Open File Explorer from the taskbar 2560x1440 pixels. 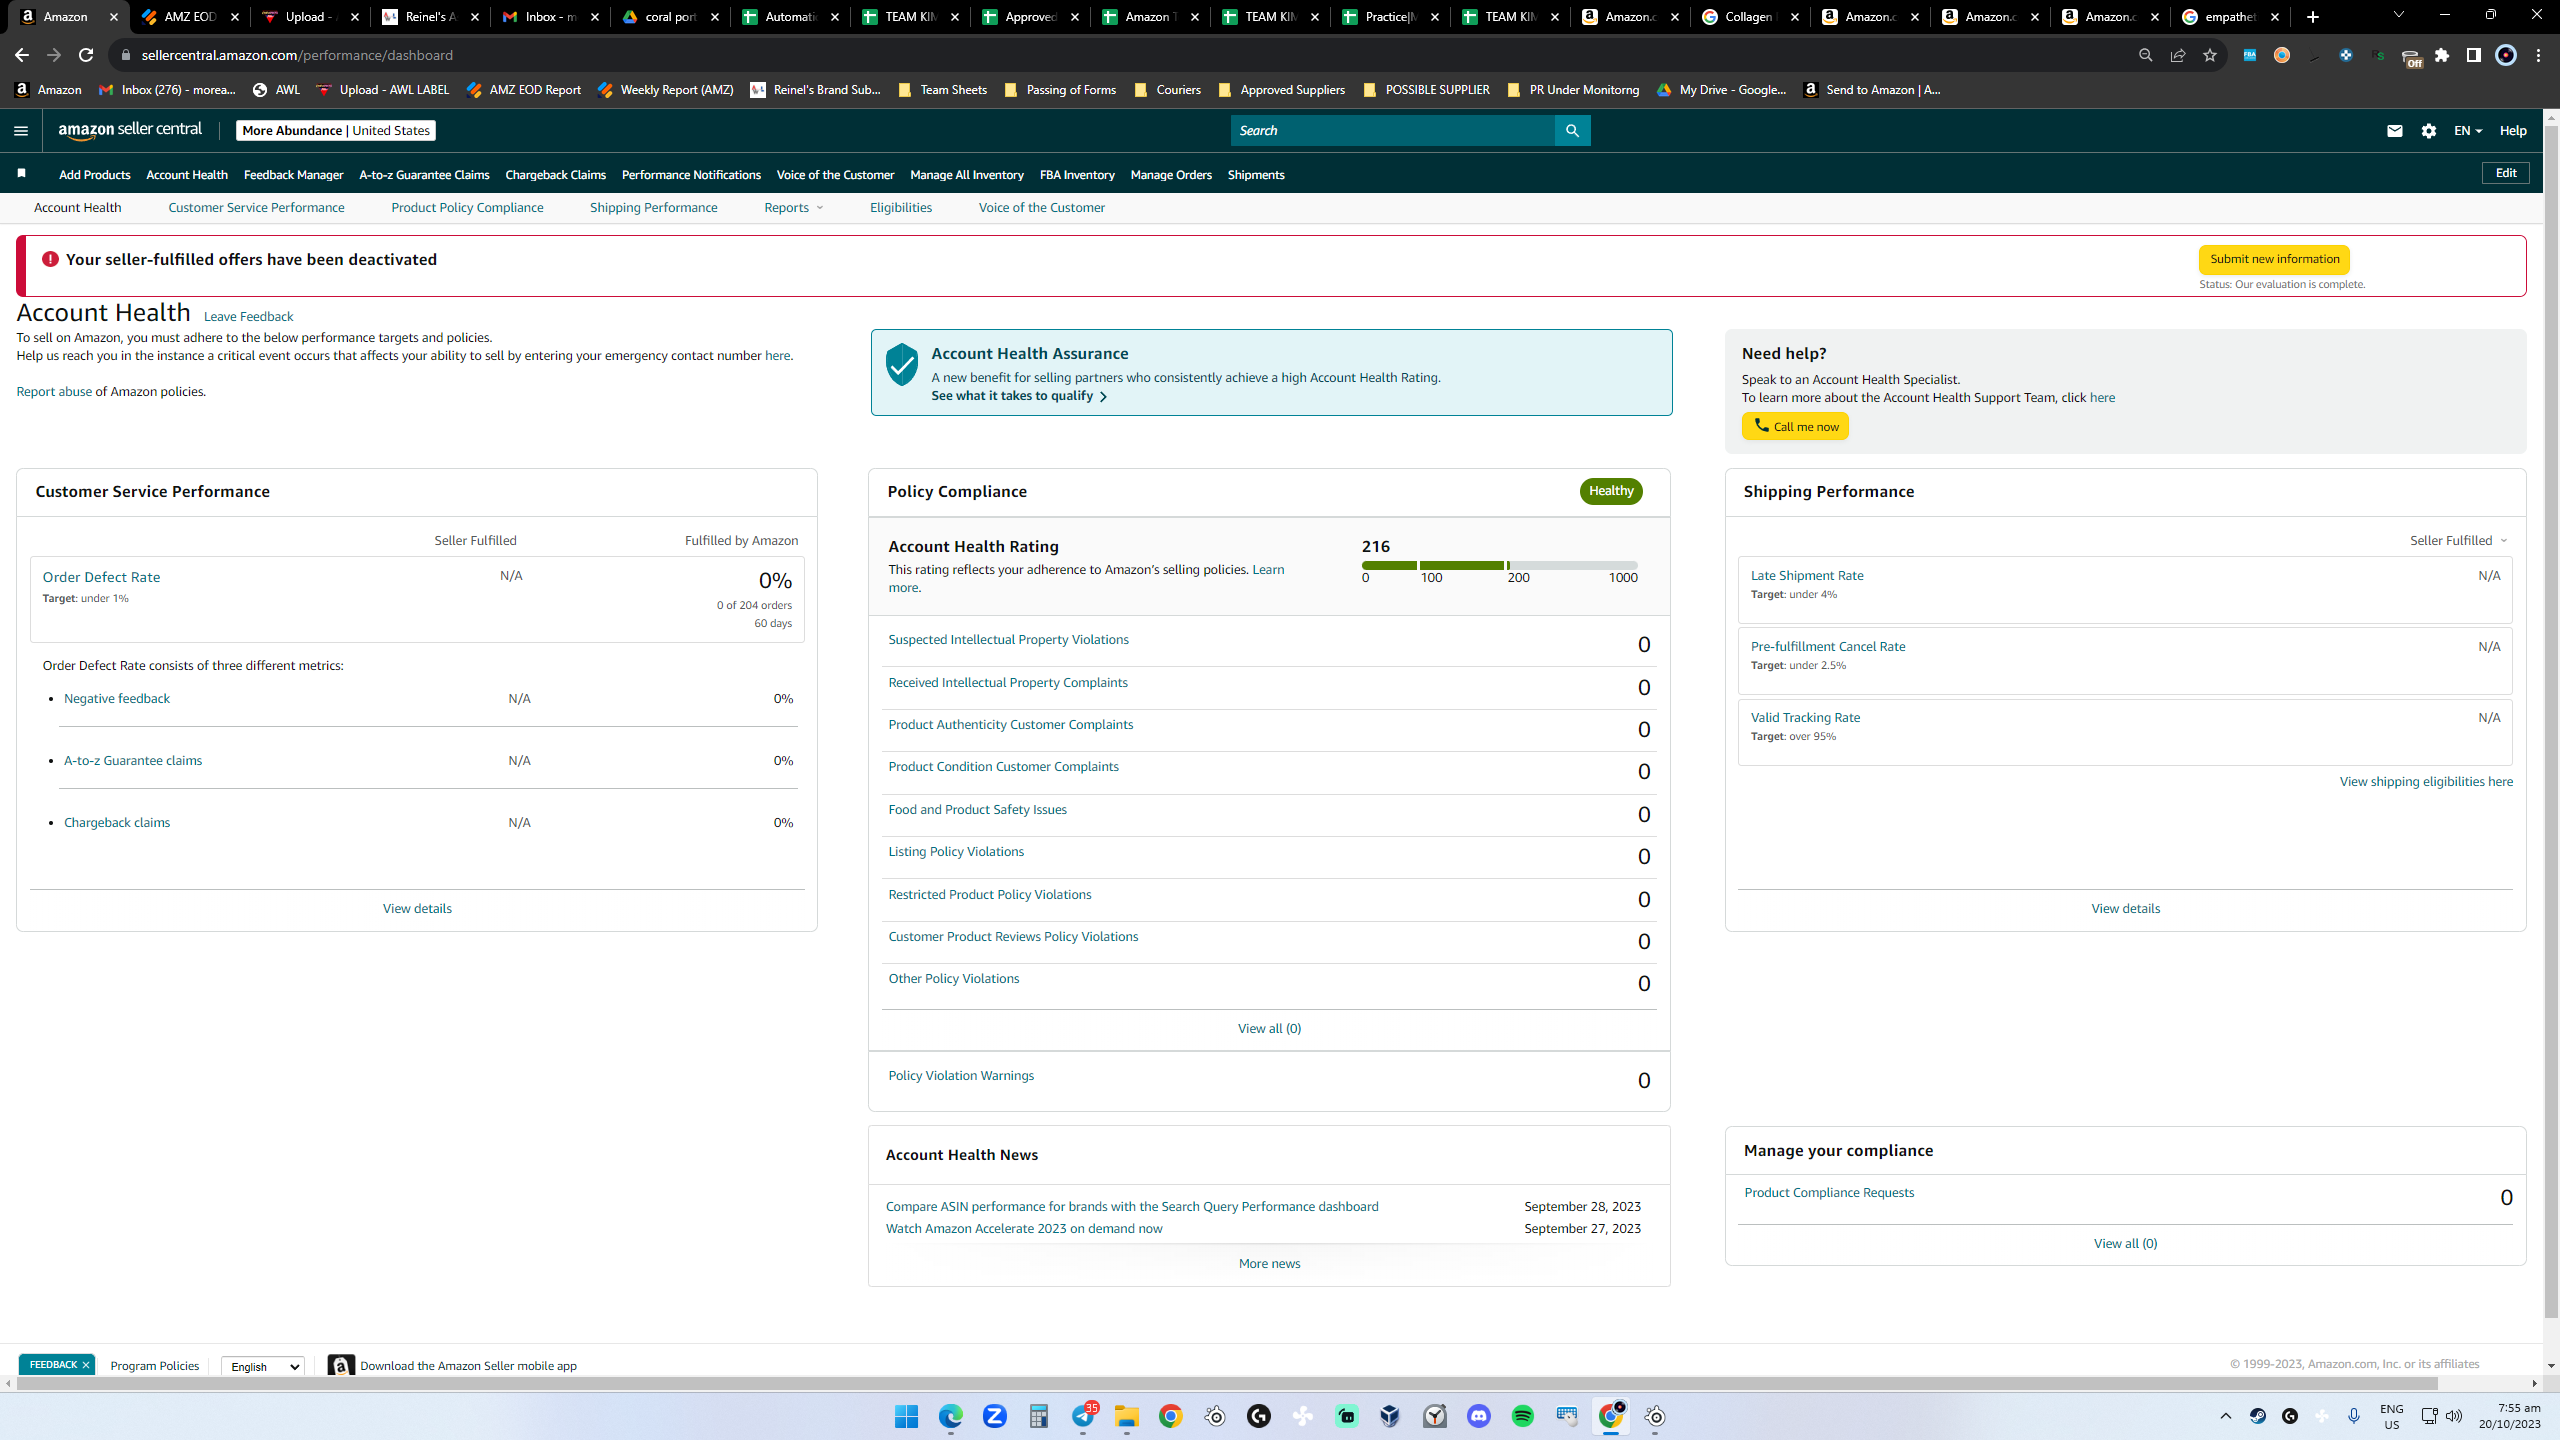tap(1127, 1416)
